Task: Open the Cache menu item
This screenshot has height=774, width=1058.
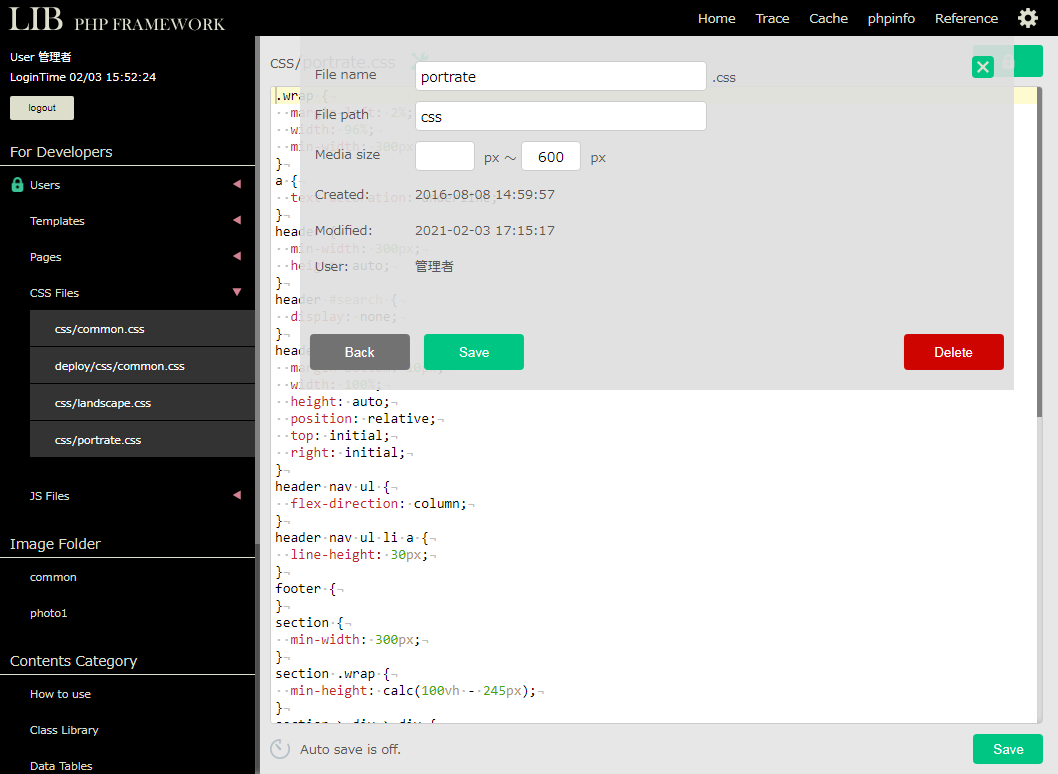Action: coord(828,18)
